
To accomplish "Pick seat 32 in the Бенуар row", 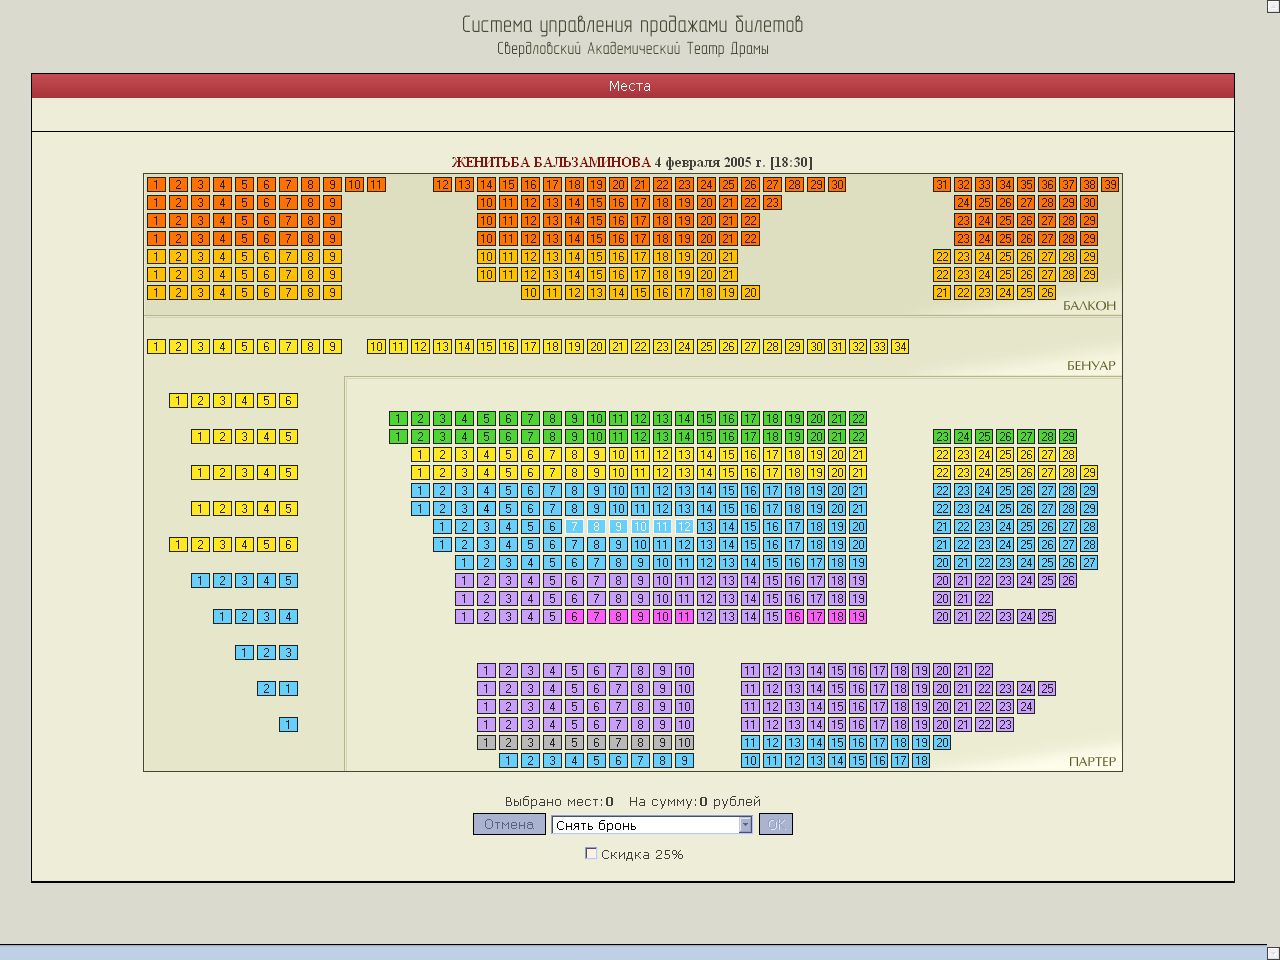I will click(x=858, y=347).
